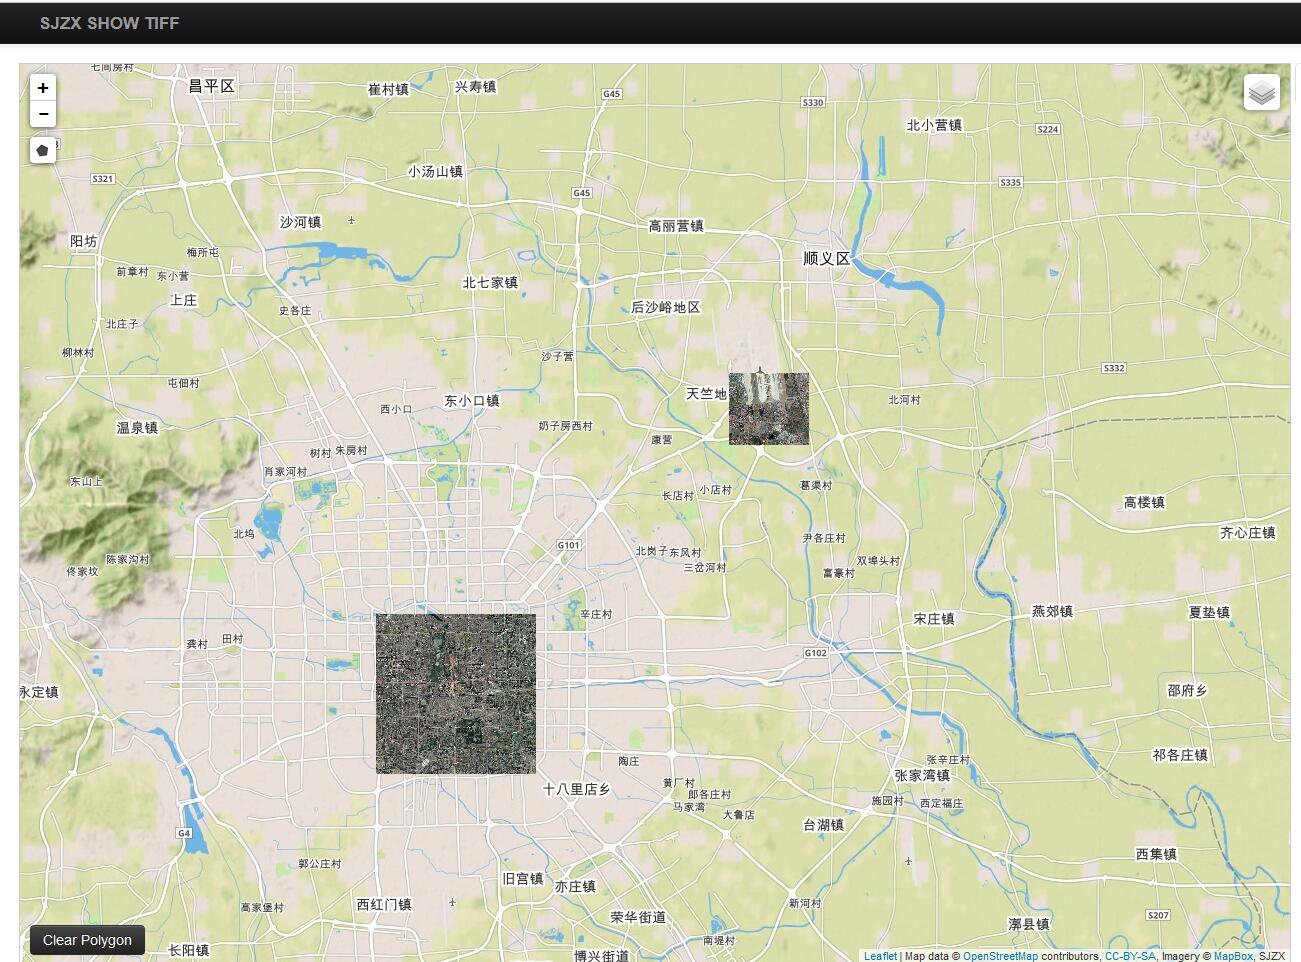The width and height of the screenshot is (1301, 962).
Task: Click the G101 road shield
Action: 568,545
